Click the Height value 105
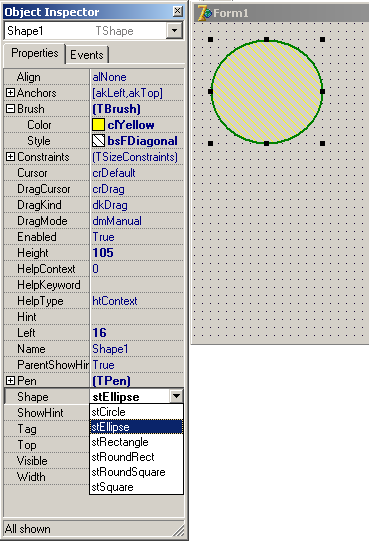The width and height of the screenshot is (369, 541). tap(103, 253)
